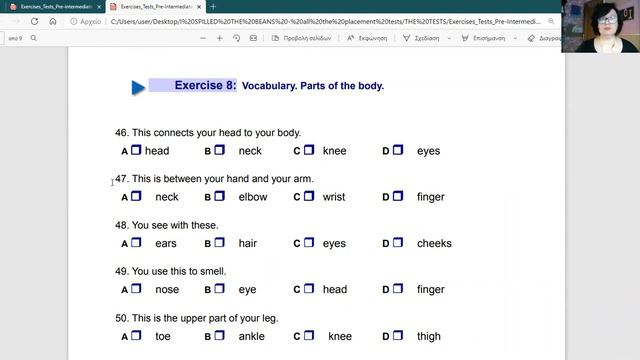
Task: Check box C eyes for question 48
Action: (x=309, y=243)
